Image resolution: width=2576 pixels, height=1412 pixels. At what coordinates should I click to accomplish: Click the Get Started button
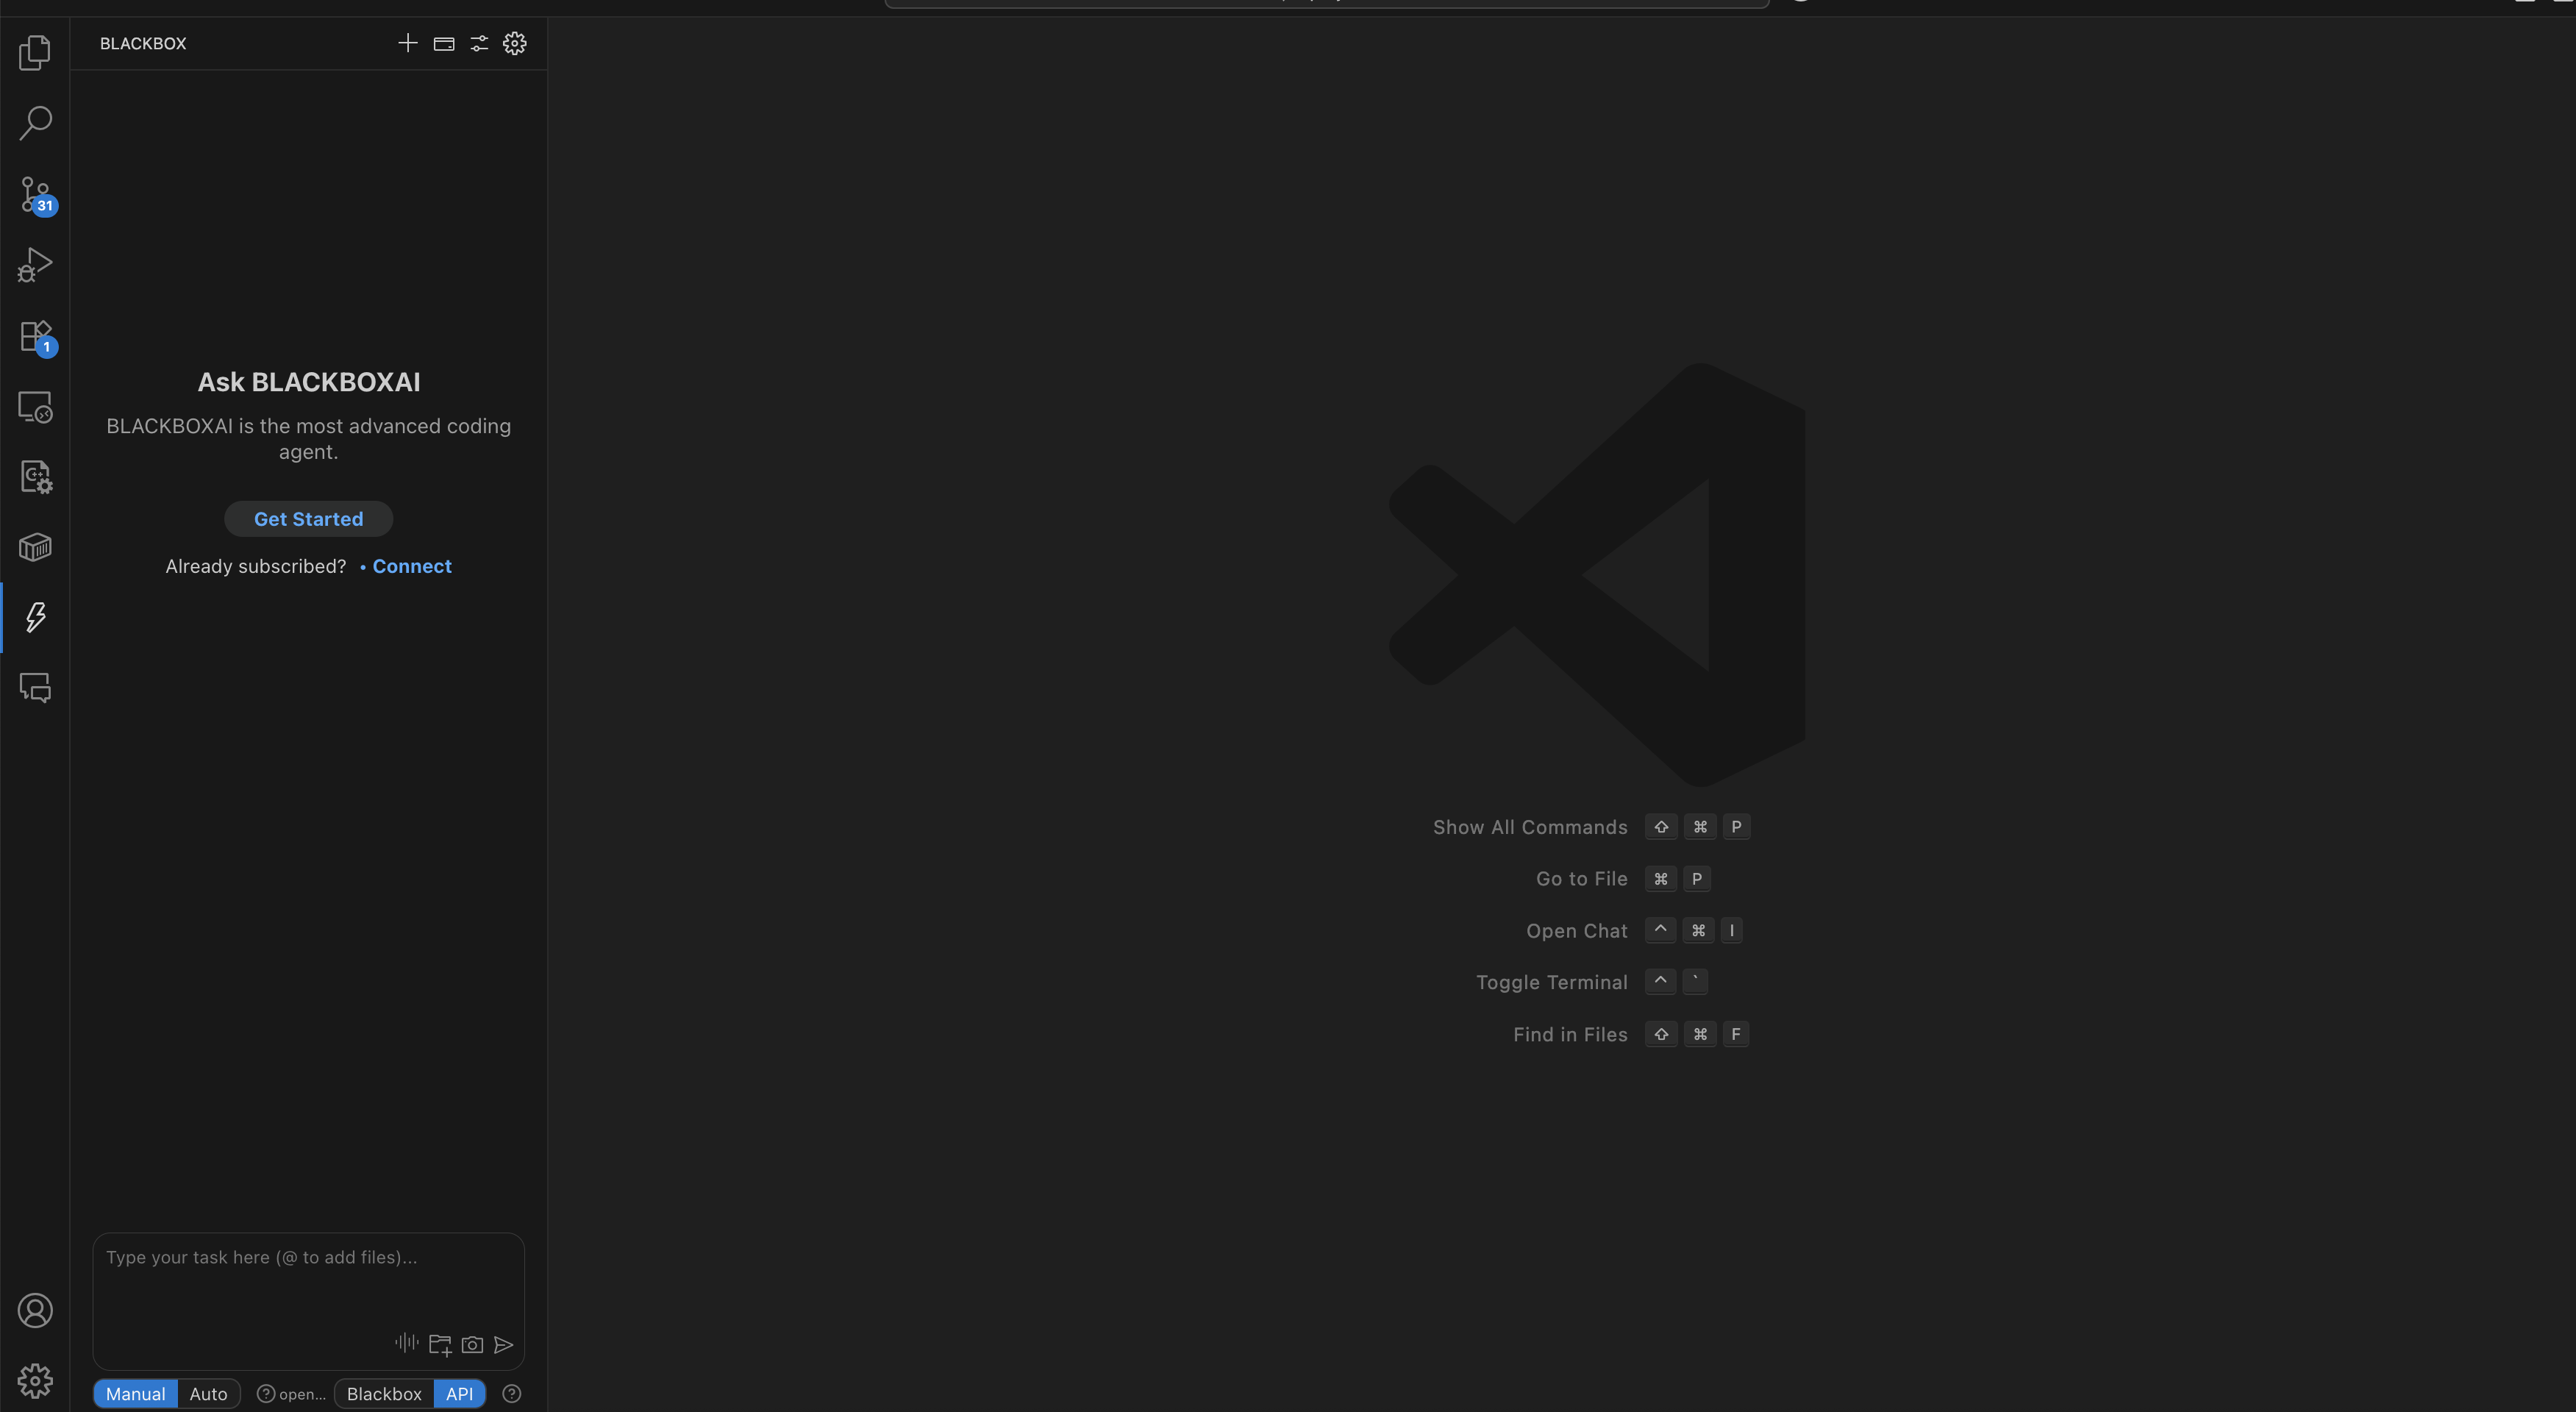[x=308, y=519]
